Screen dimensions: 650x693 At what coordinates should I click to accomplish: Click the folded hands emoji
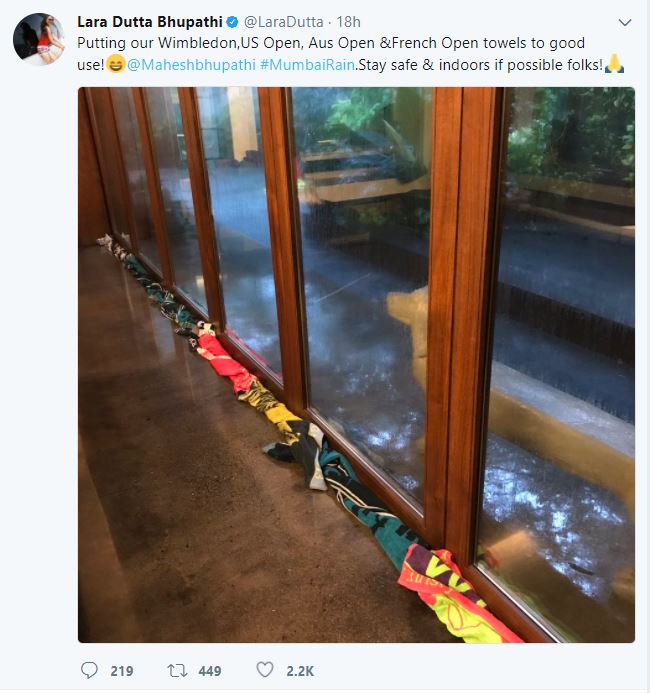pyautogui.click(x=614, y=64)
